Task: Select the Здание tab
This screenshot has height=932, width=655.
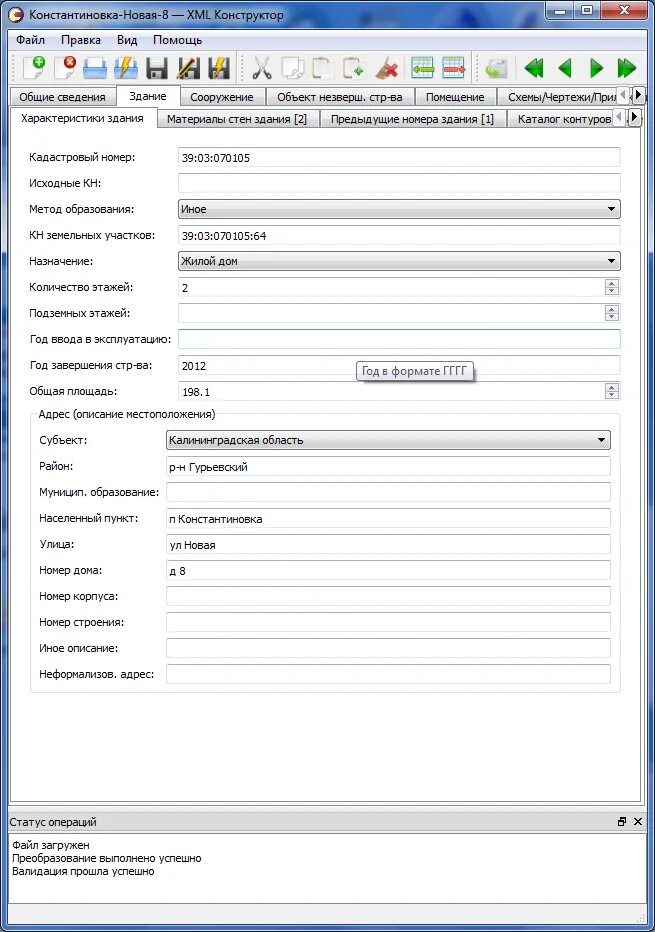Action: [x=148, y=96]
